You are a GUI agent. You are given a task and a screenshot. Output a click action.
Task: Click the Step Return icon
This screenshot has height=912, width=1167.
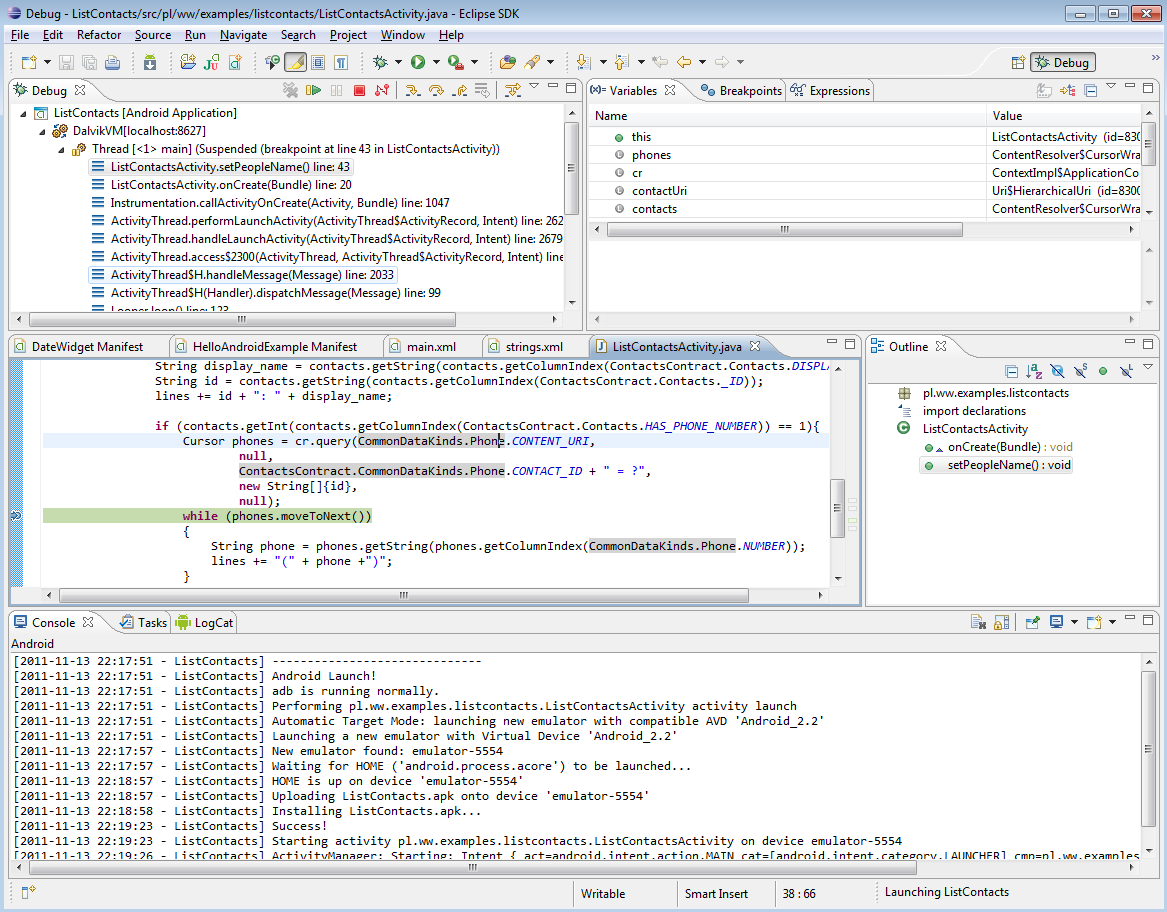click(x=461, y=90)
